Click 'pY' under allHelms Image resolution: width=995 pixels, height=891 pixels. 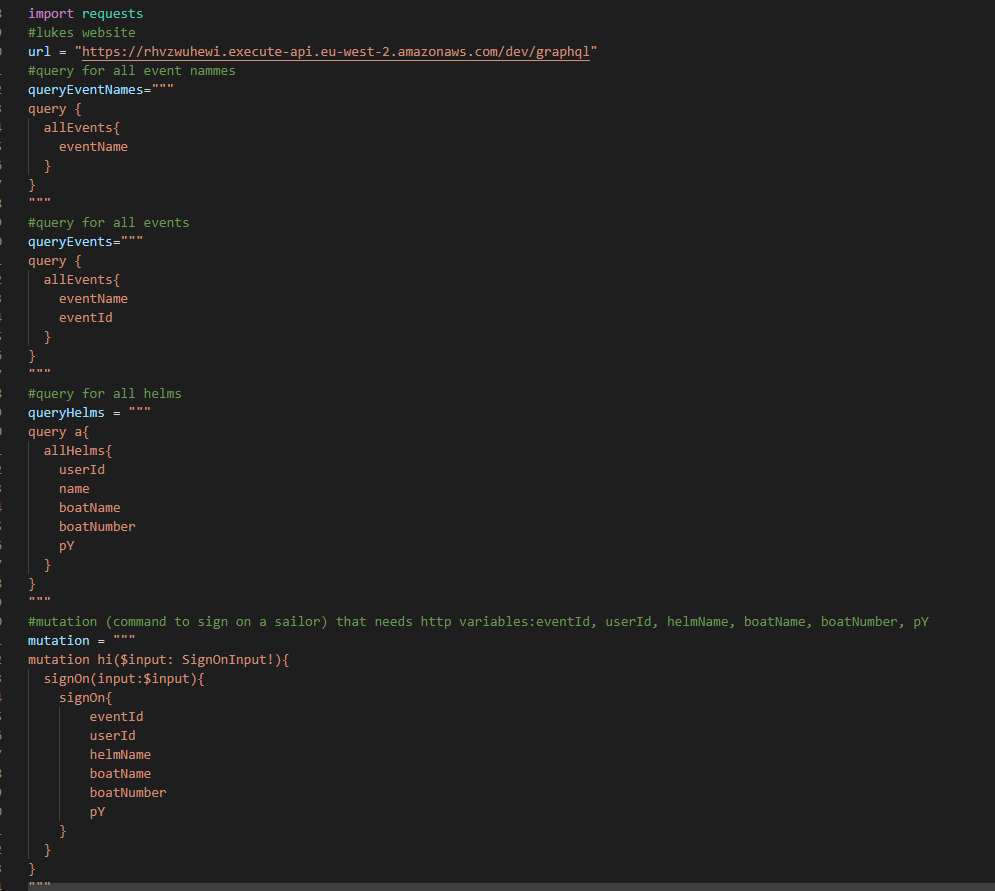pyautogui.click(x=67, y=546)
